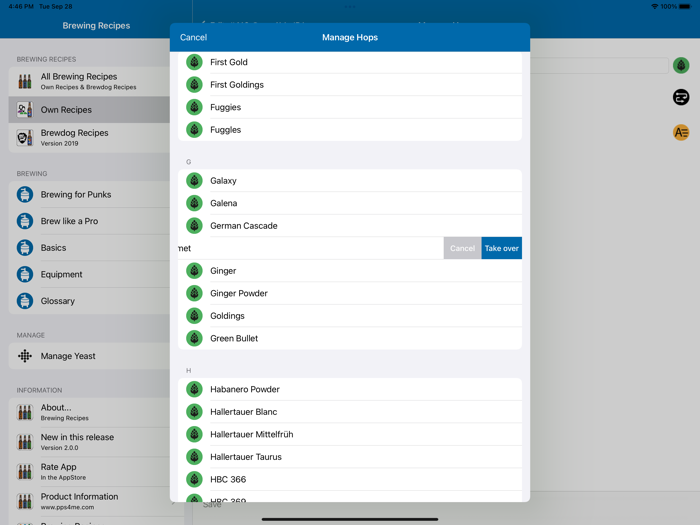Viewport: 700px width, 525px height.
Task: Open All Brewing Recipes in sidebar
Action: pos(89,81)
